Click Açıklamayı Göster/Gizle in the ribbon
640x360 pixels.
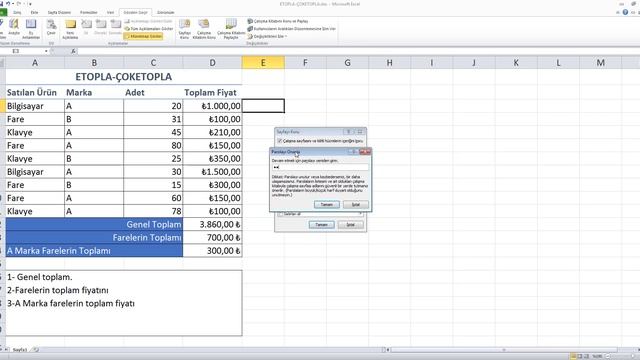(149, 21)
